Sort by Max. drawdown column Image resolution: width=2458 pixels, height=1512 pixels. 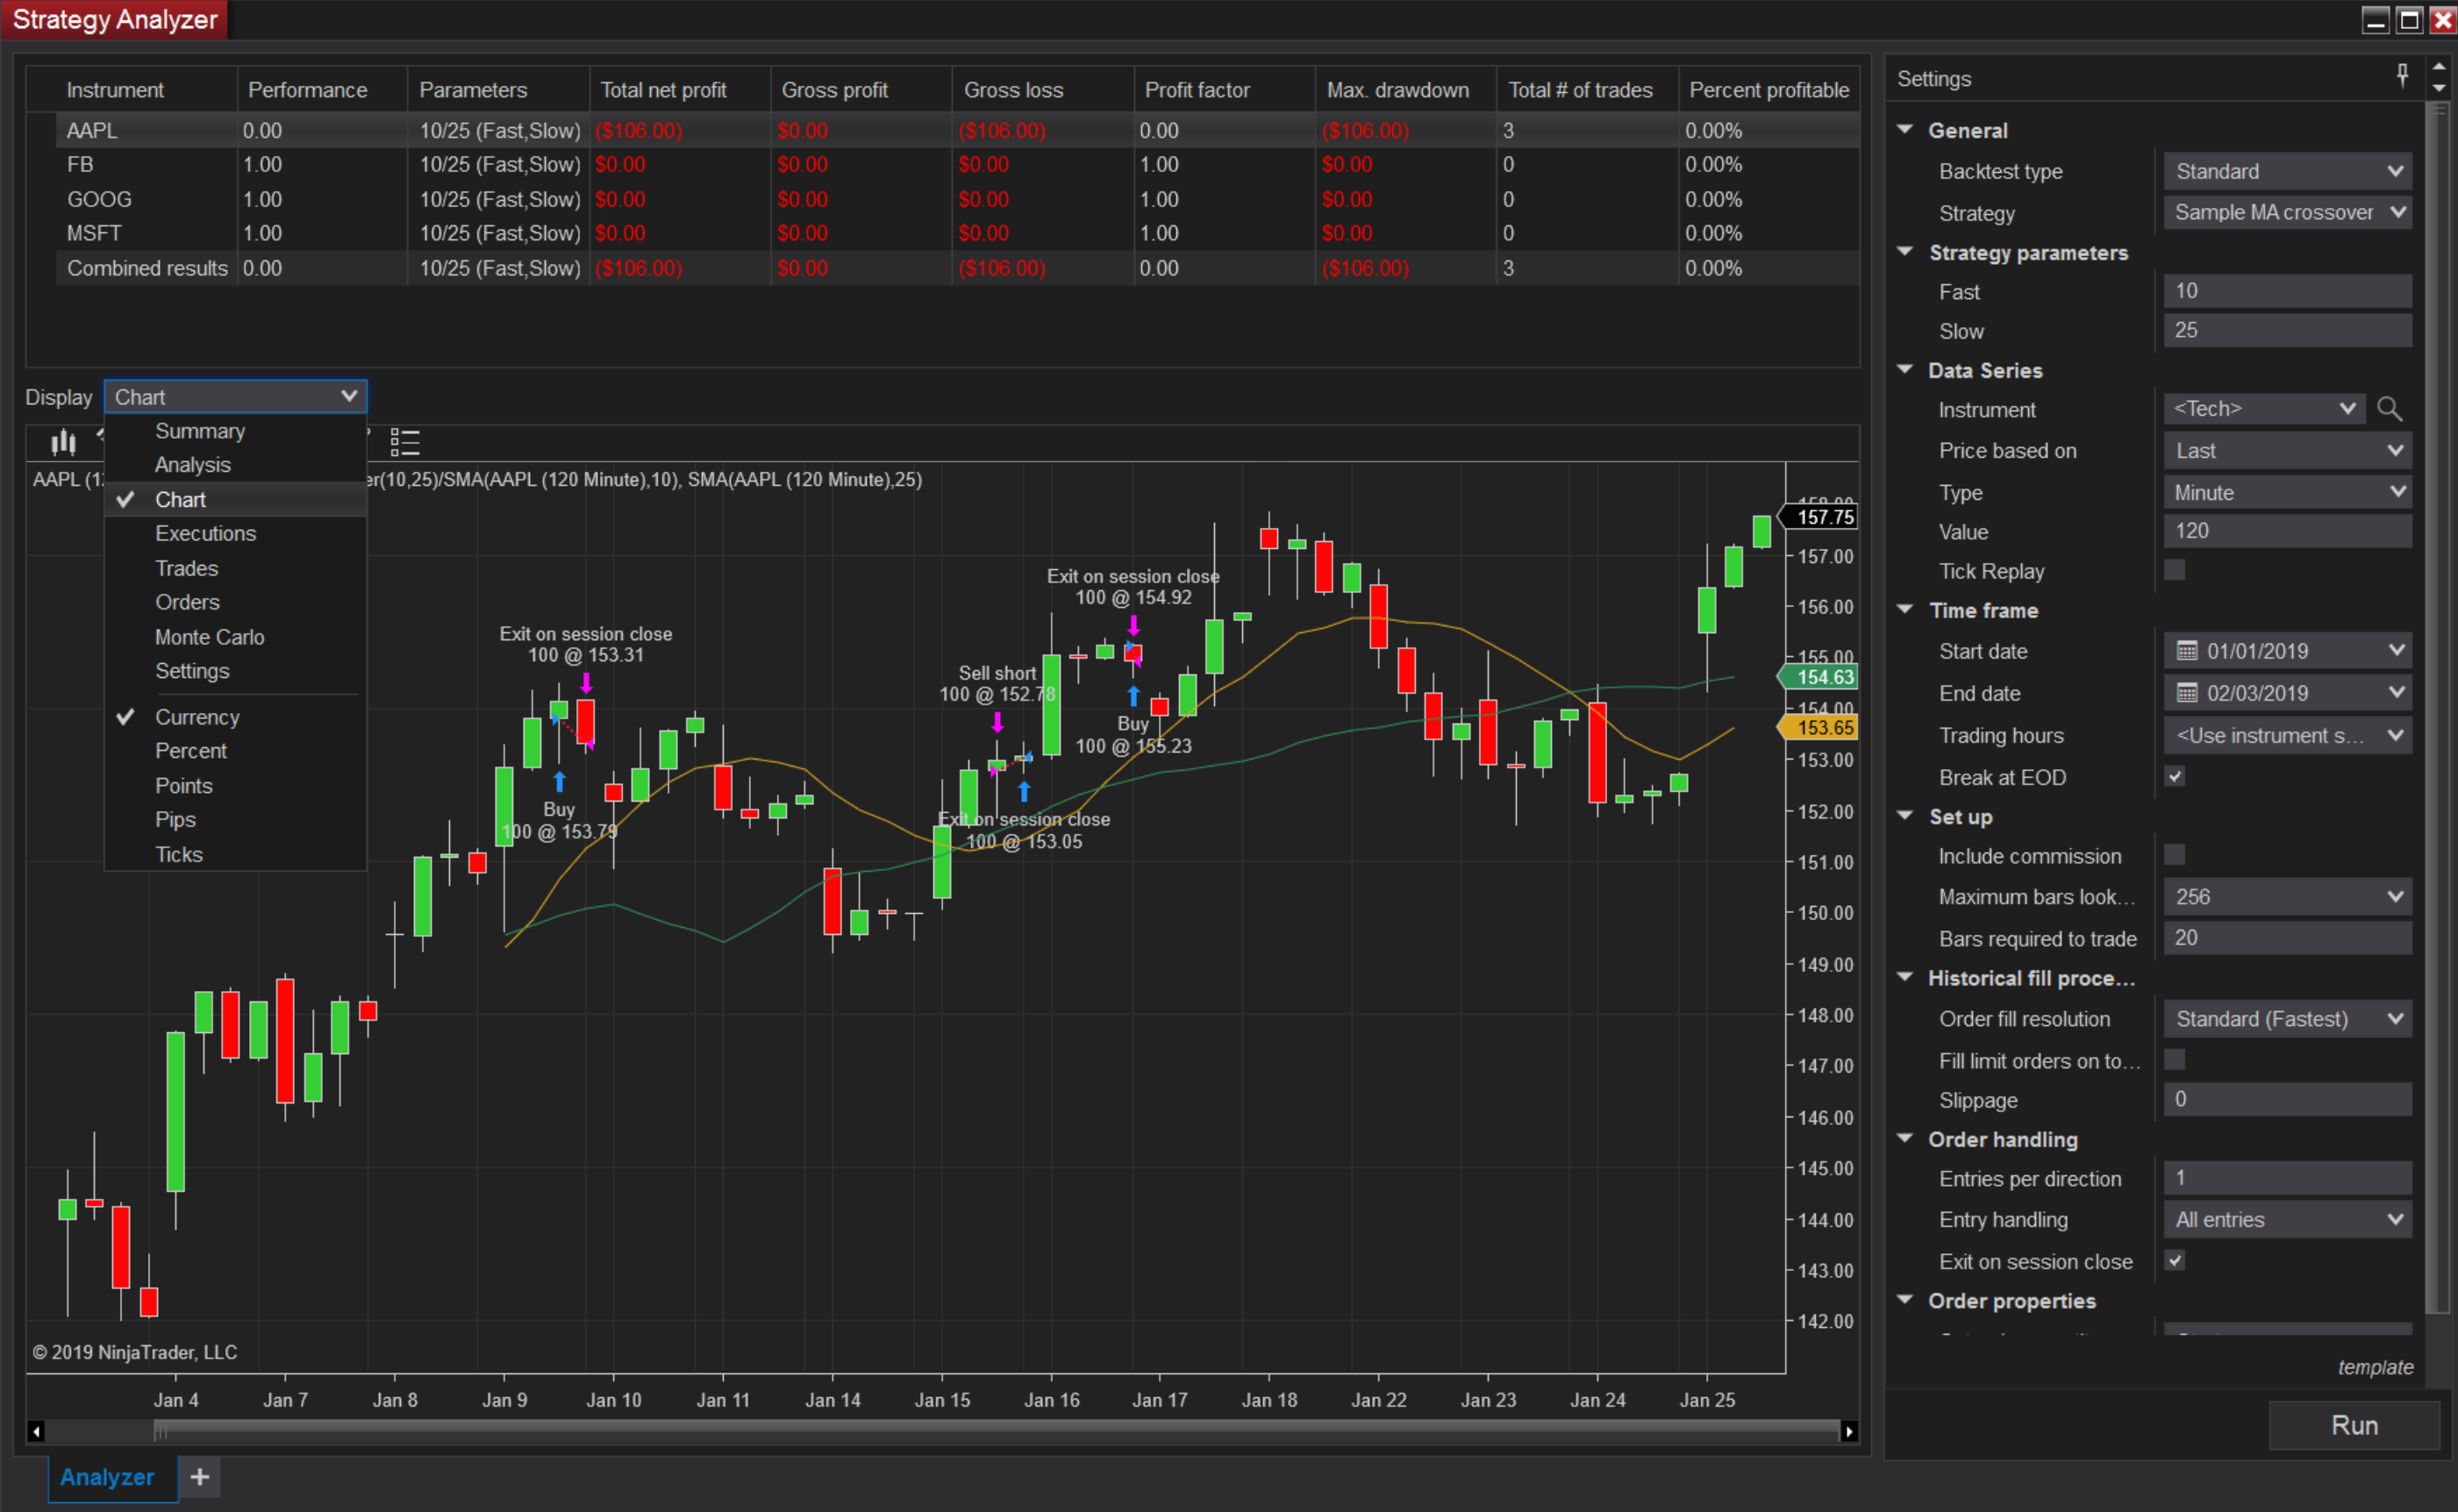[x=1405, y=90]
